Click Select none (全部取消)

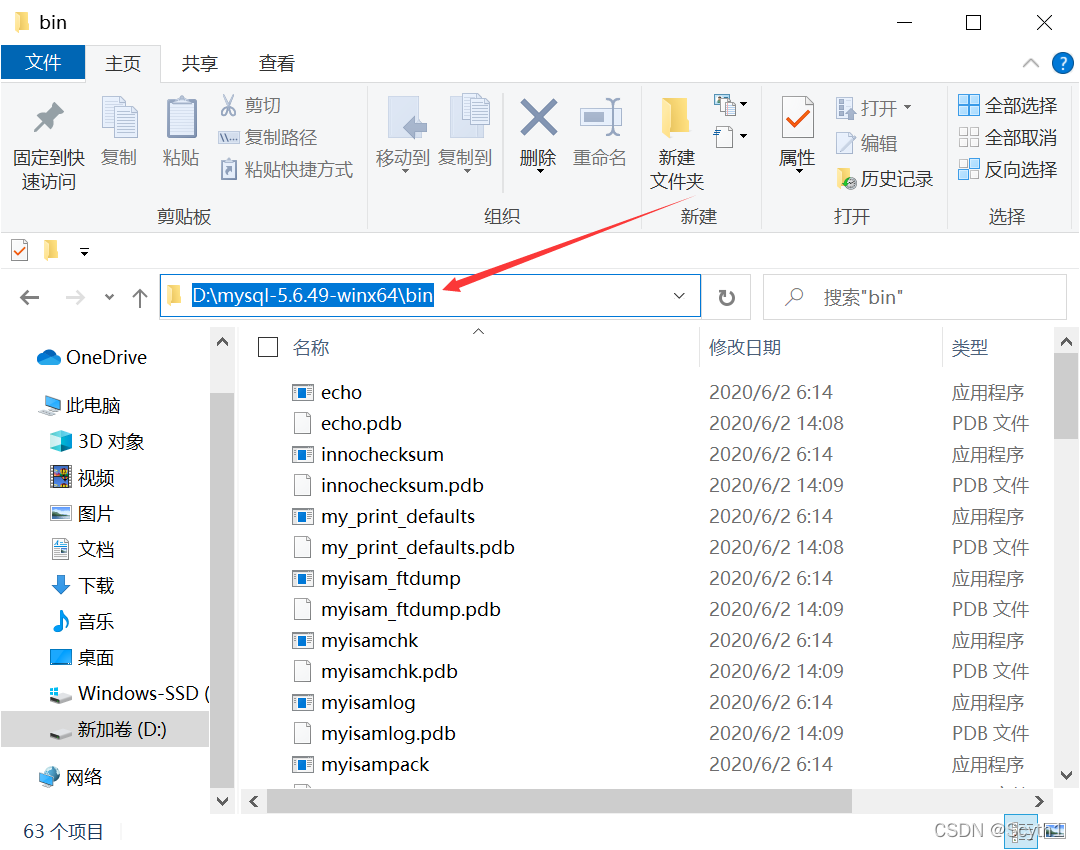pyautogui.click(x=1007, y=138)
